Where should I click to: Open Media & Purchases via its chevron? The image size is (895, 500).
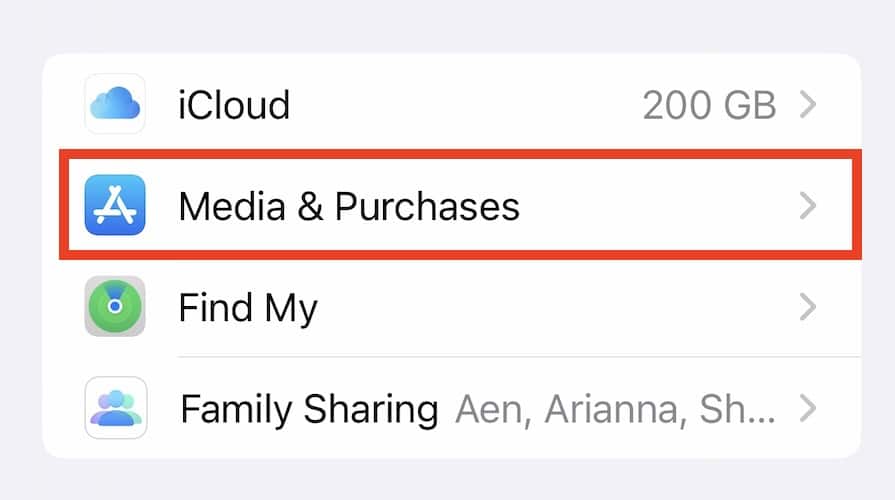(x=808, y=206)
